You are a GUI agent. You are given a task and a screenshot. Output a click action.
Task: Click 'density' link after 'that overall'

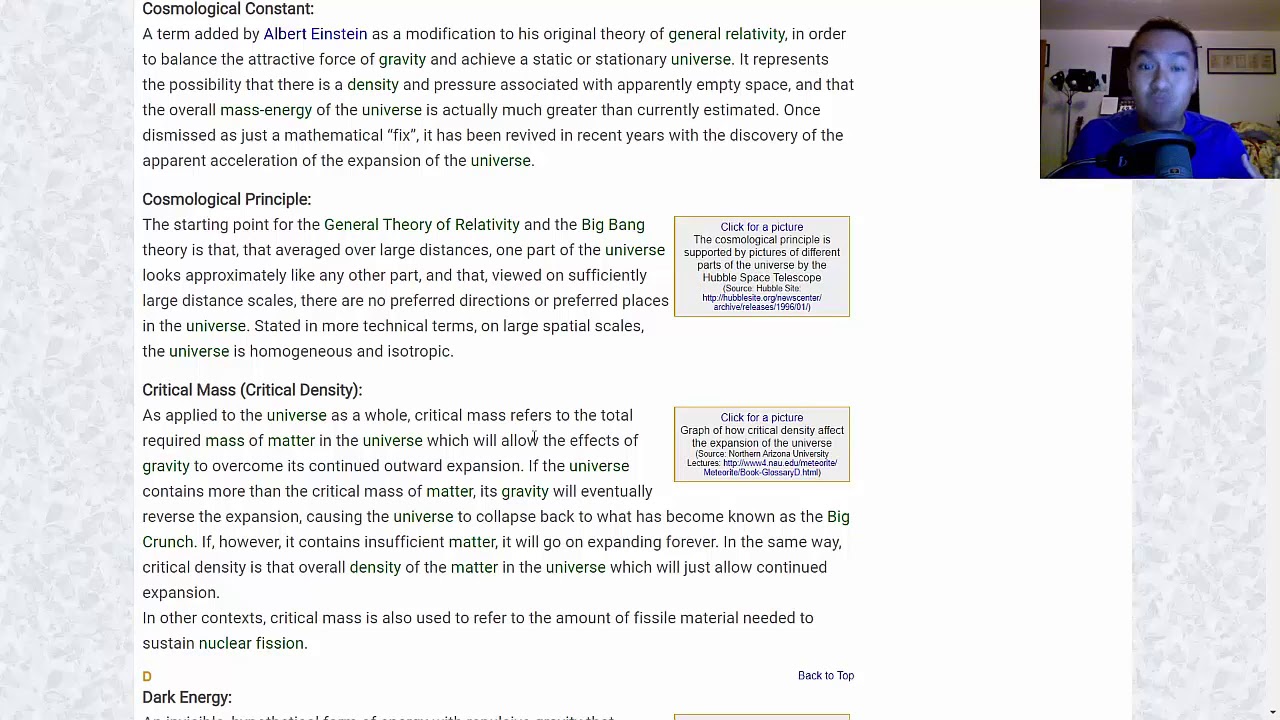coord(375,567)
